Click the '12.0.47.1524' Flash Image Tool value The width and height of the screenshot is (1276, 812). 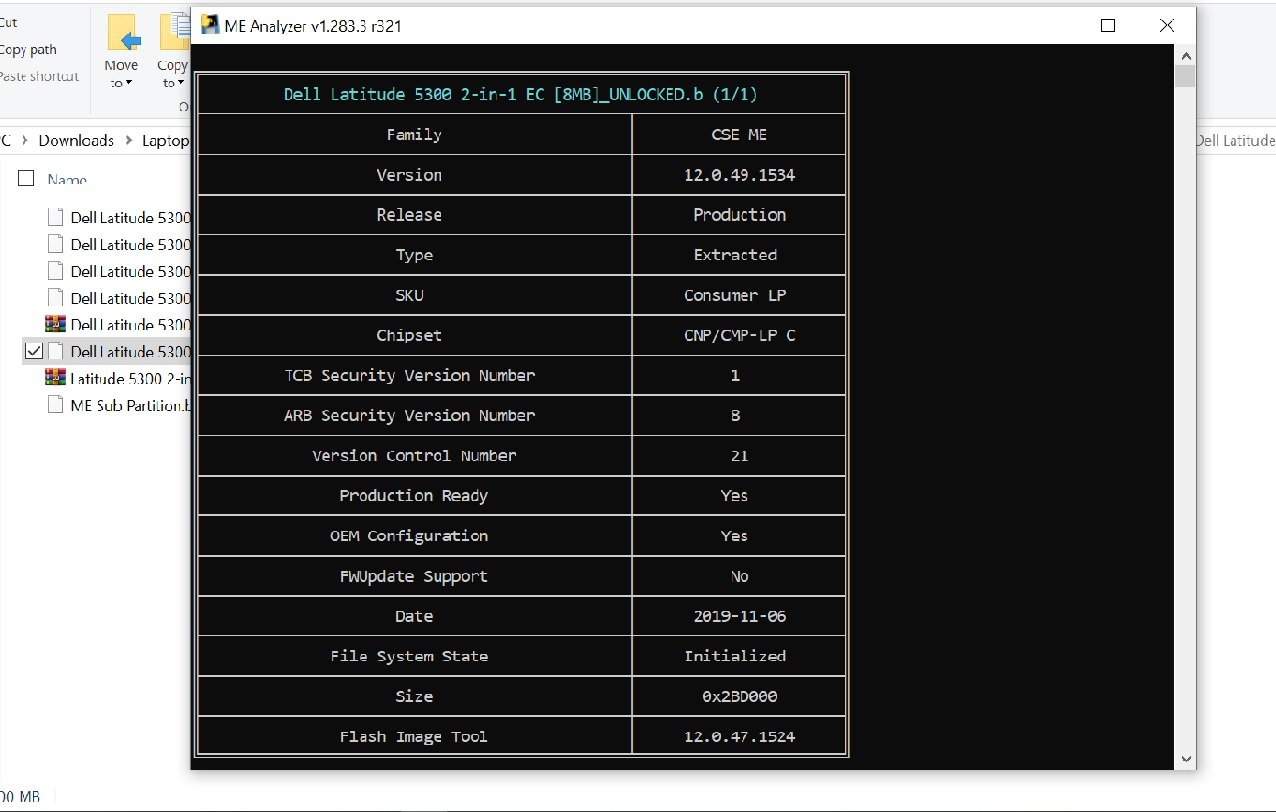(x=739, y=736)
